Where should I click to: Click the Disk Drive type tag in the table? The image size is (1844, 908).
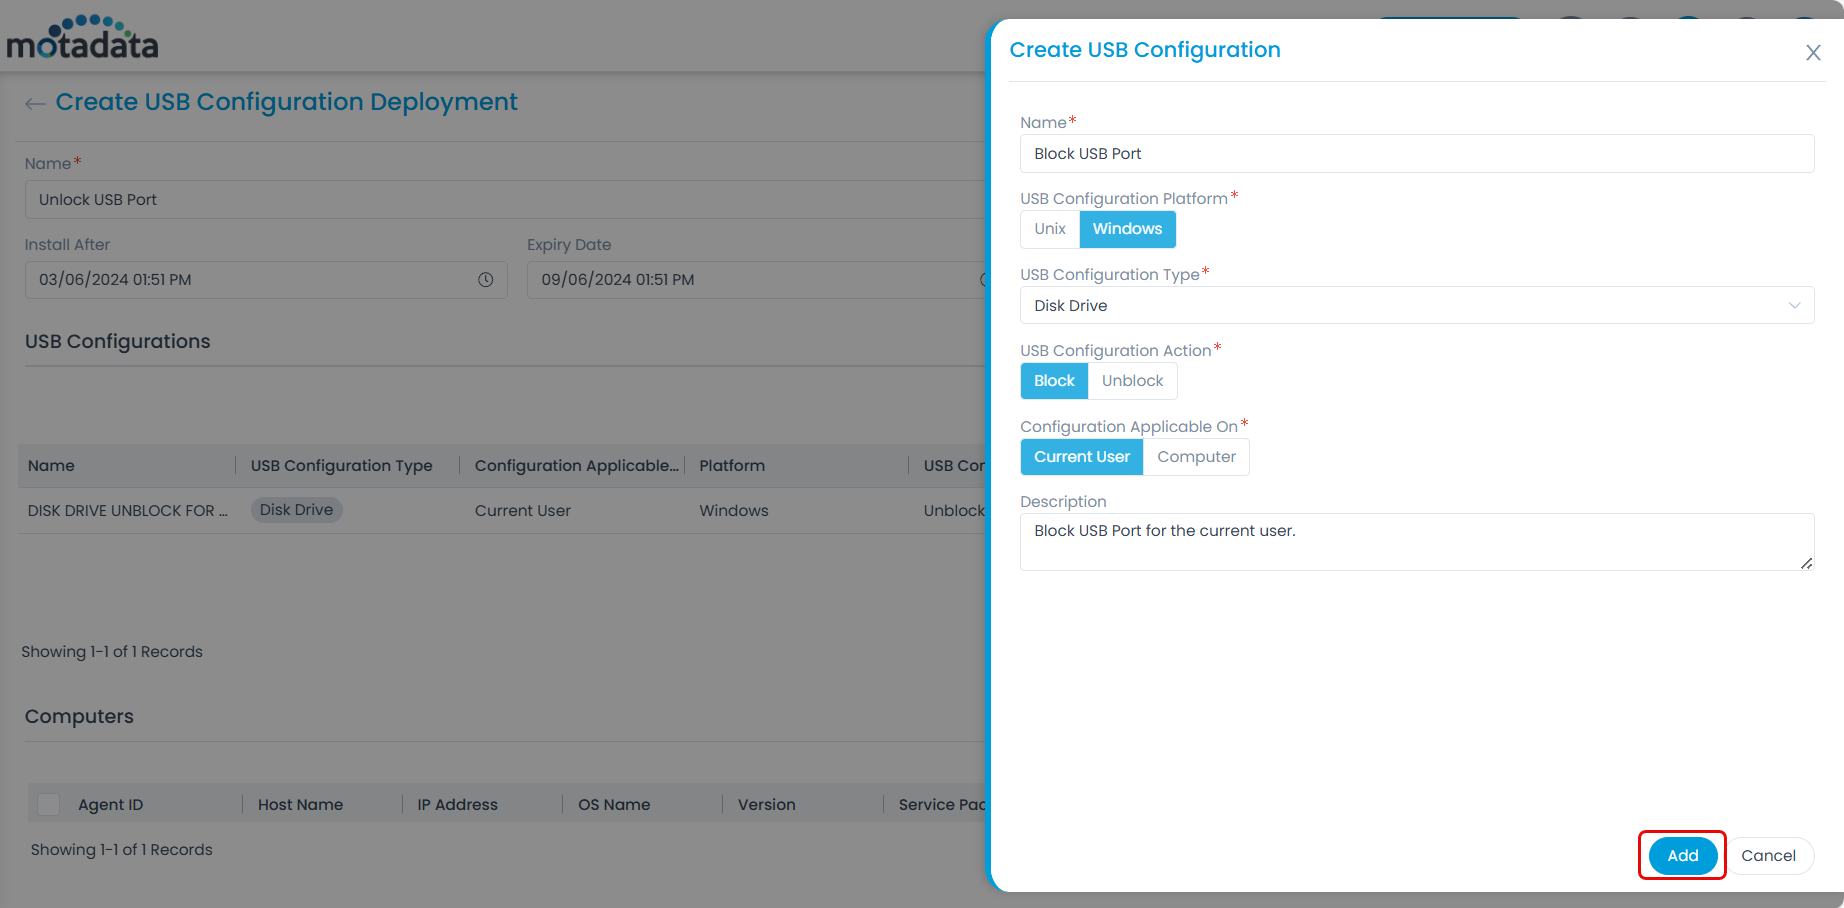click(x=296, y=509)
